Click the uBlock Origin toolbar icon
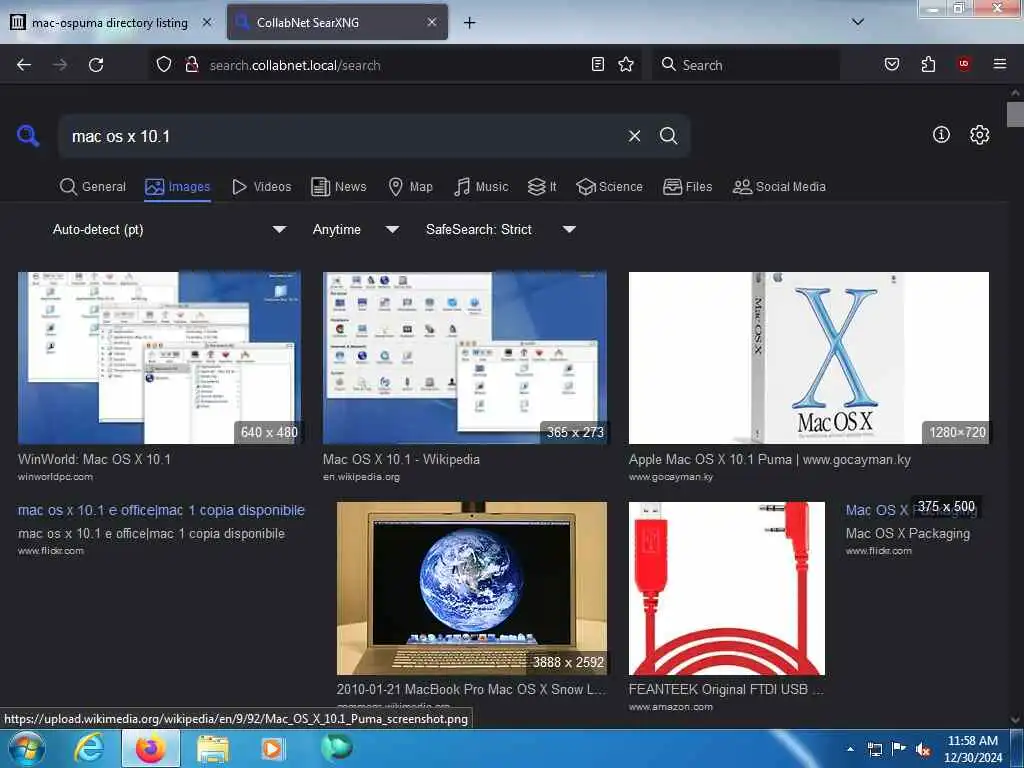This screenshot has width=1024, height=768. pyautogui.click(x=964, y=64)
